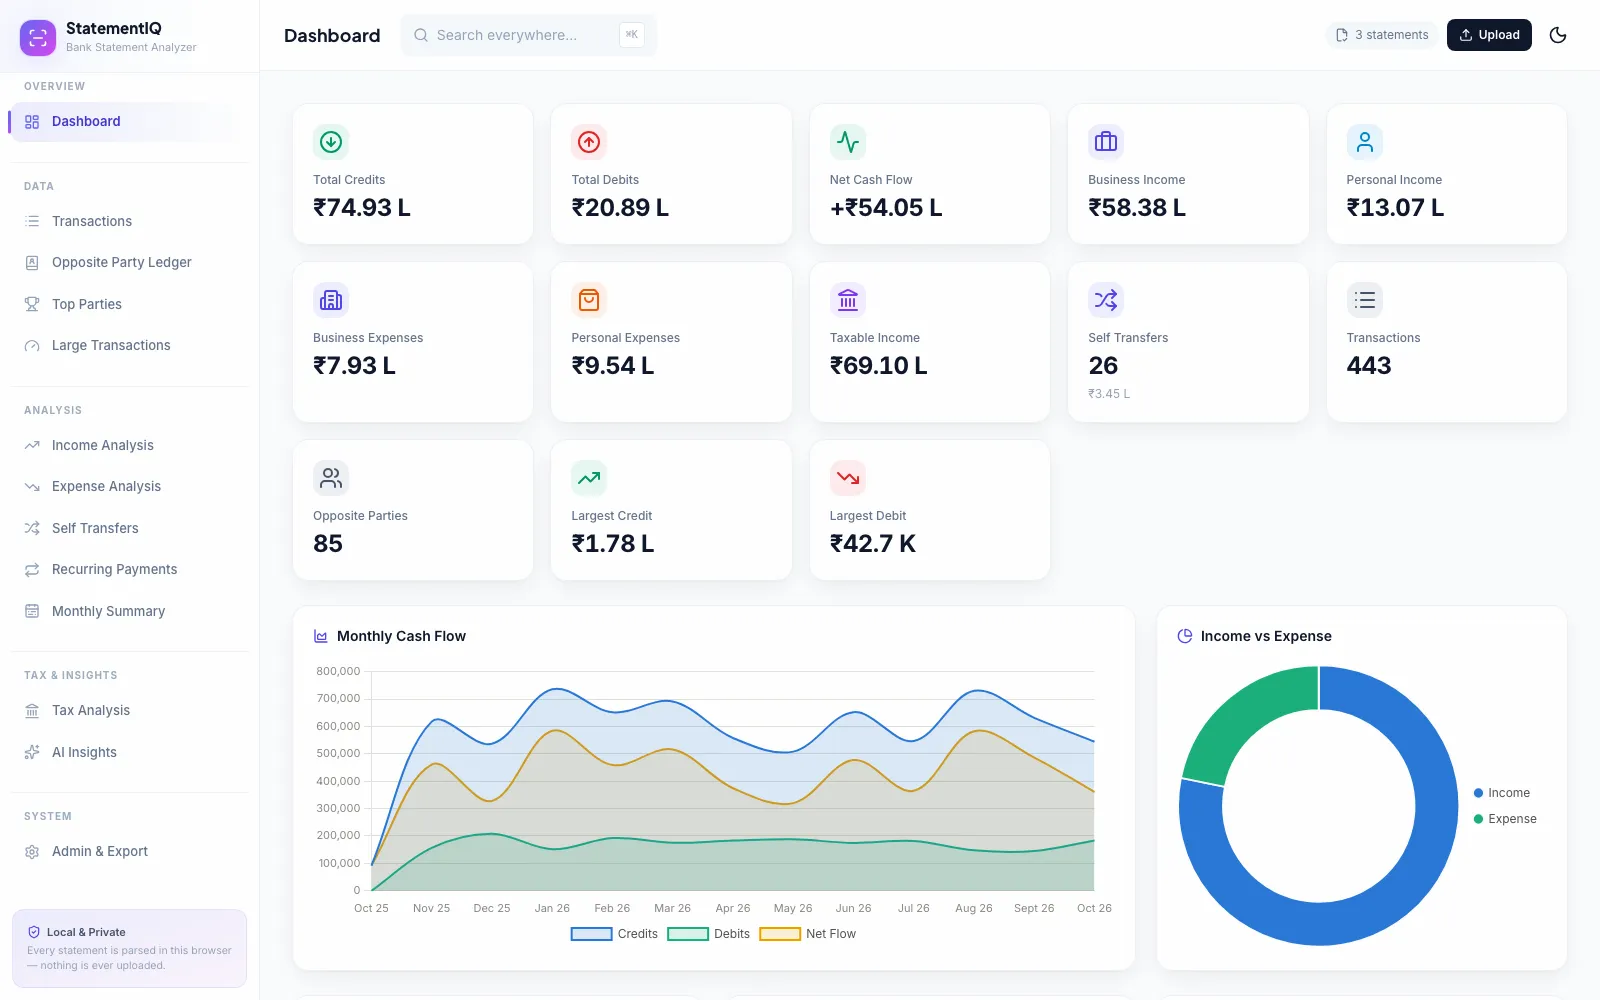Click the Expense Analysis icon
The image size is (1600, 1000).
click(x=32, y=487)
